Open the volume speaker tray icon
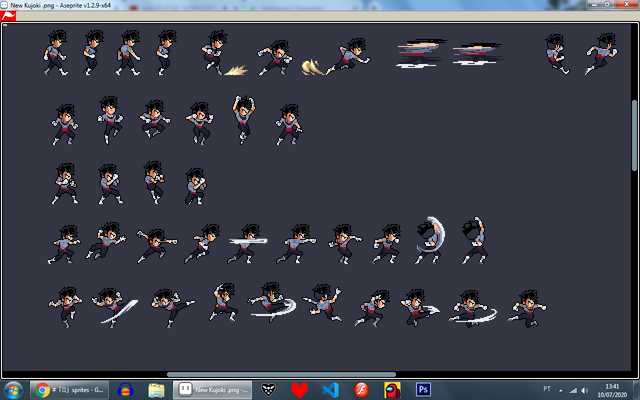Viewport: 640px width, 400px height. tap(584, 391)
